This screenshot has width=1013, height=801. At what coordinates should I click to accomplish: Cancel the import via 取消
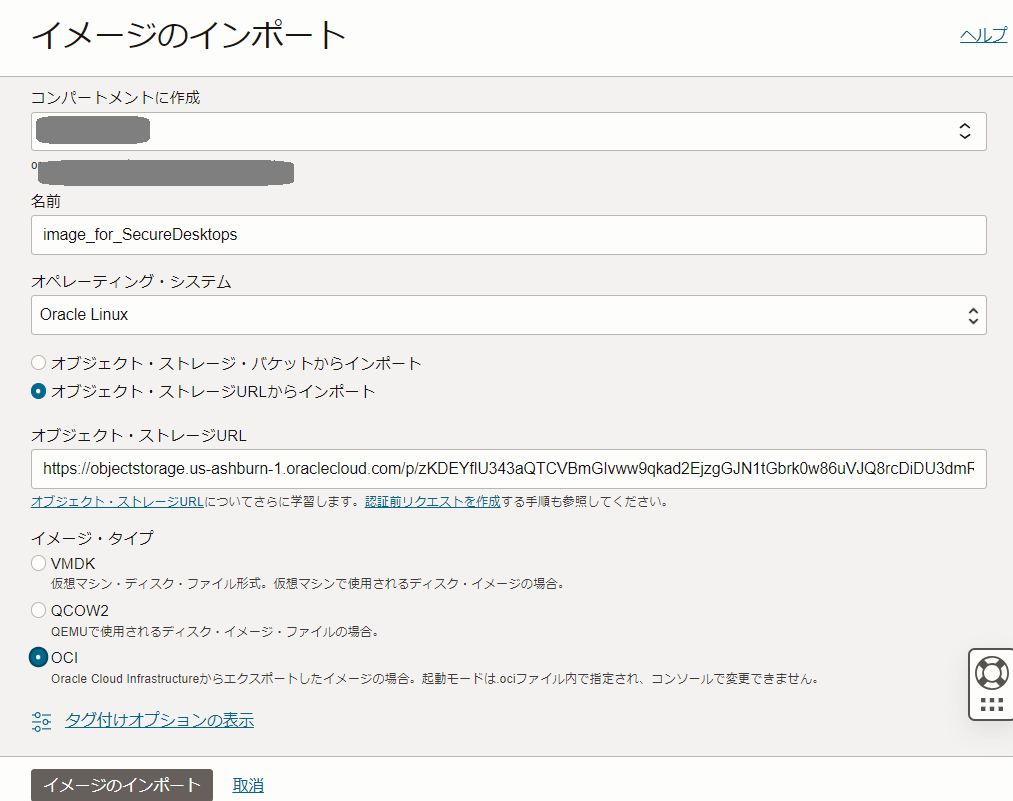(x=247, y=785)
